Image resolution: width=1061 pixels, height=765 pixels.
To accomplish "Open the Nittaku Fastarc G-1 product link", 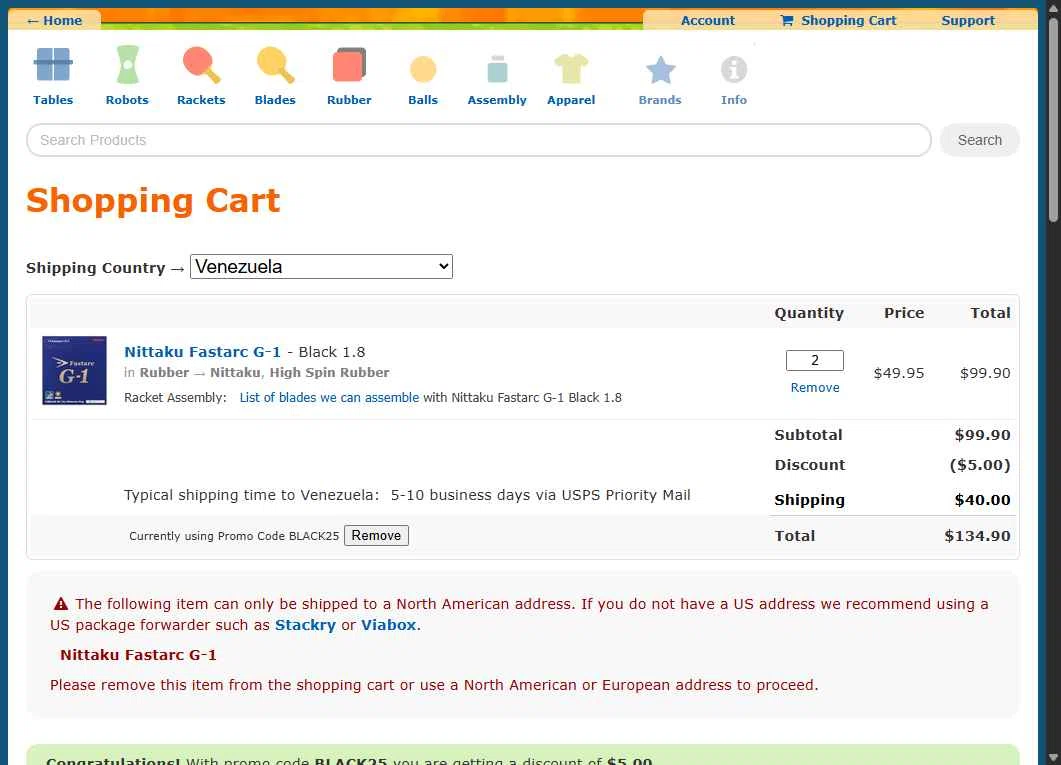I will coord(202,352).
